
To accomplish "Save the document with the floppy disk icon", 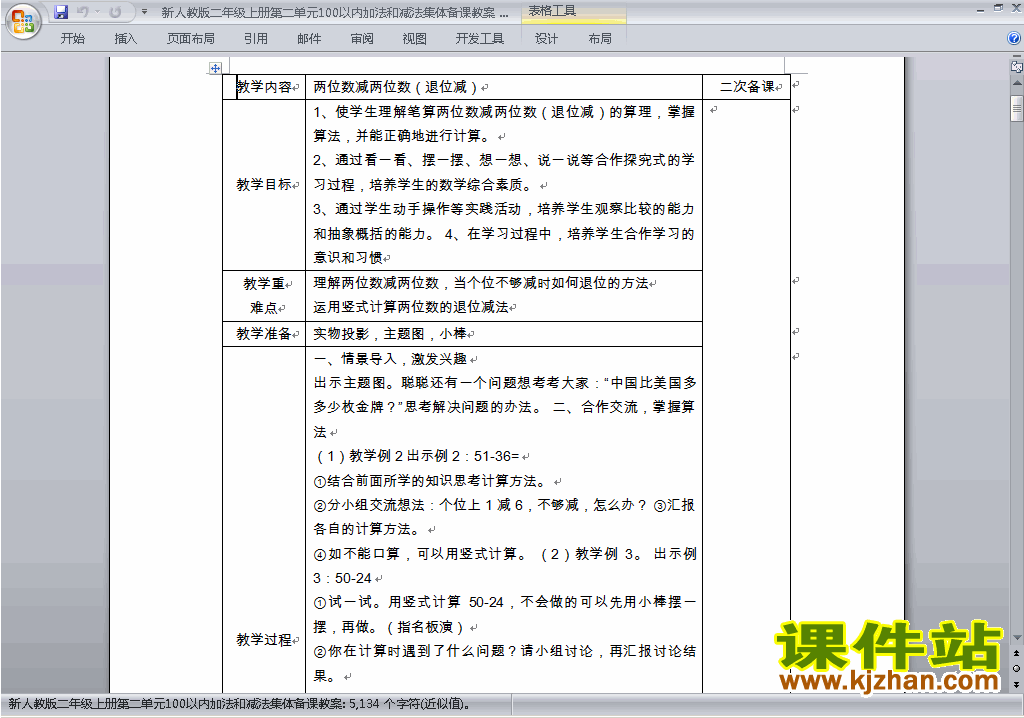I will tap(61, 12).
